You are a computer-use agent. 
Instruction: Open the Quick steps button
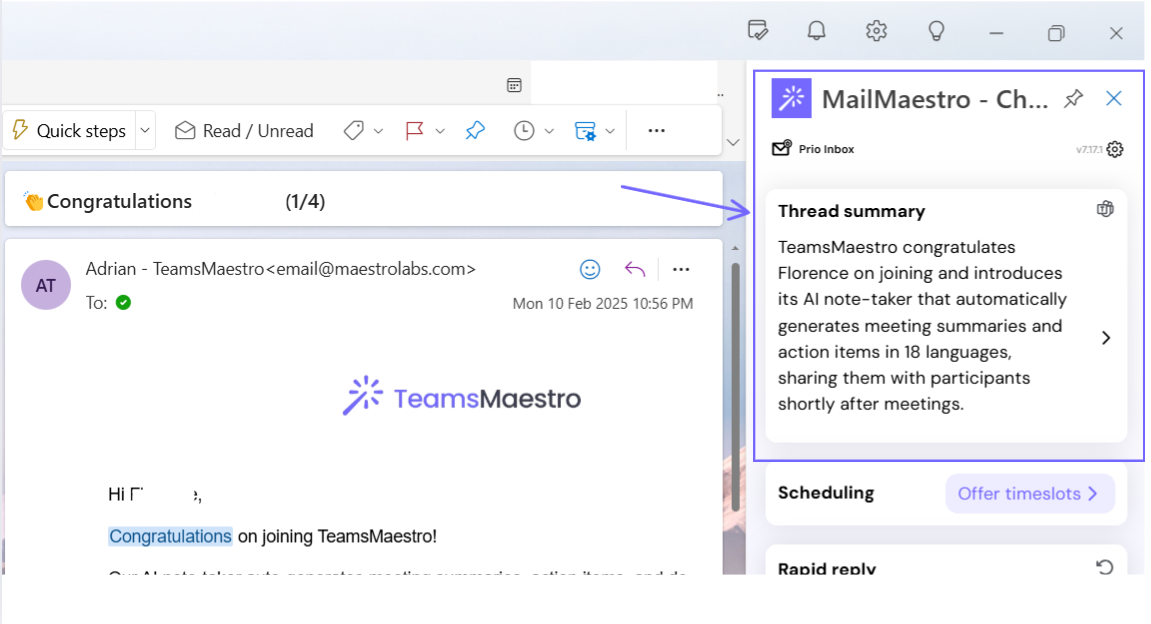click(70, 131)
